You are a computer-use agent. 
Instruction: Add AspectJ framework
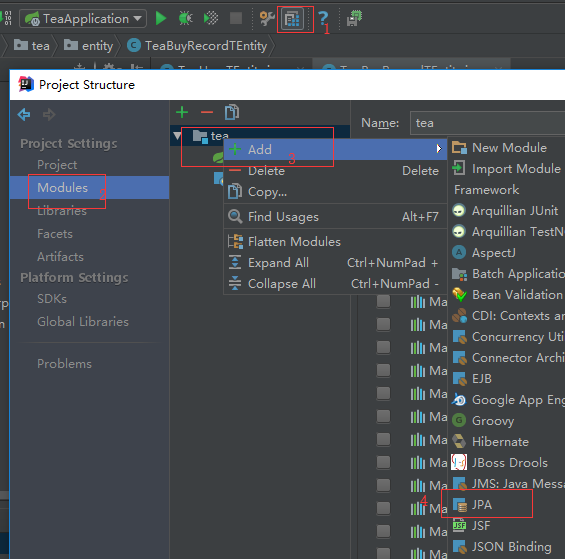[507, 253]
